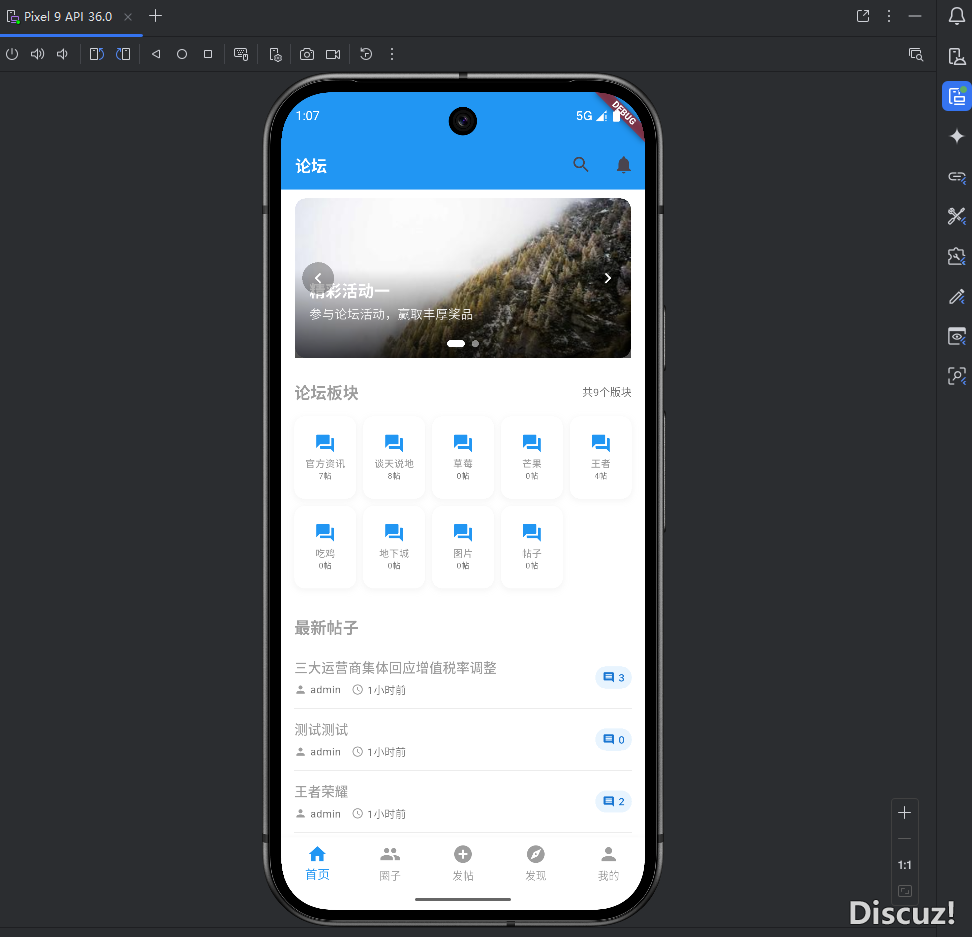Image resolution: width=972 pixels, height=937 pixels.
Task: Rotate the device left
Action: coord(96,54)
